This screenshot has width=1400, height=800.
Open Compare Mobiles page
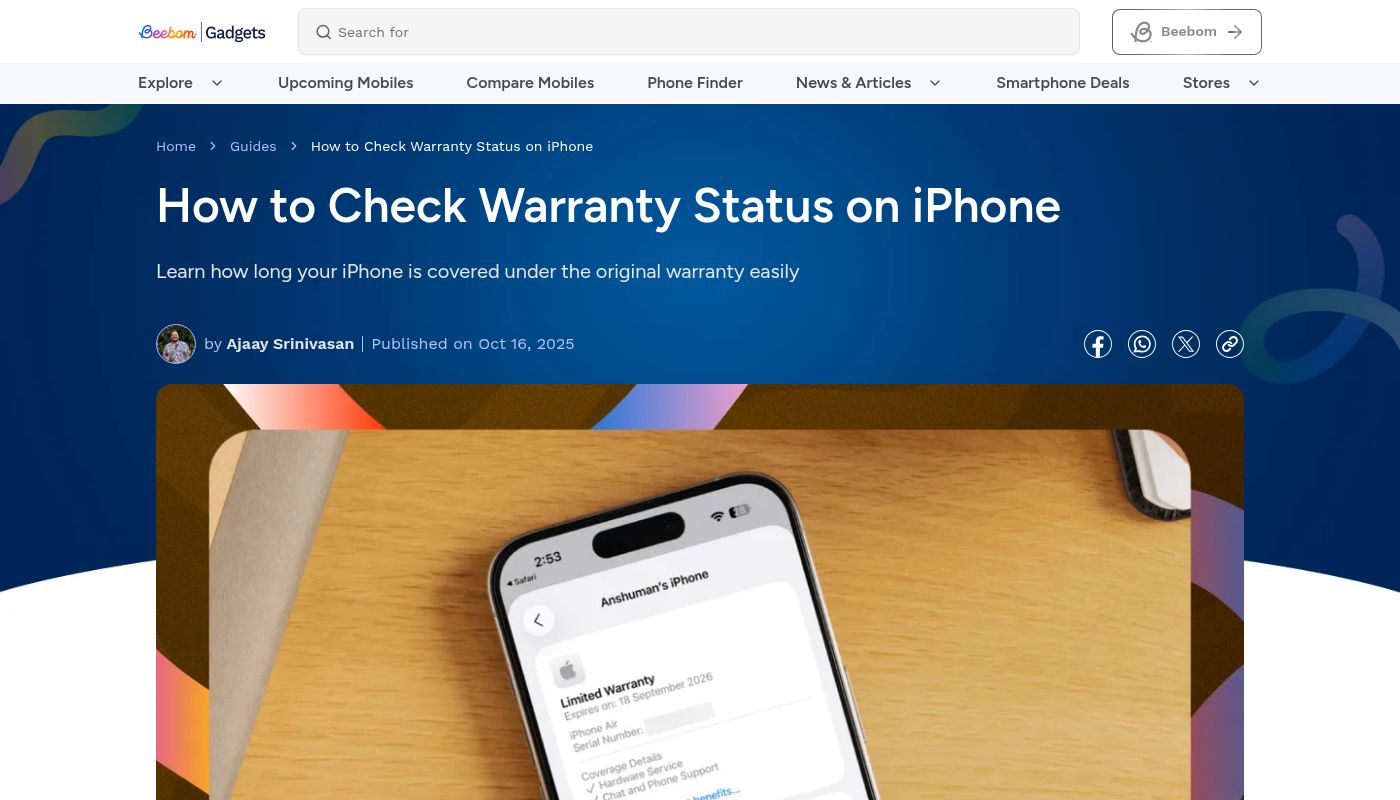click(530, 83)
